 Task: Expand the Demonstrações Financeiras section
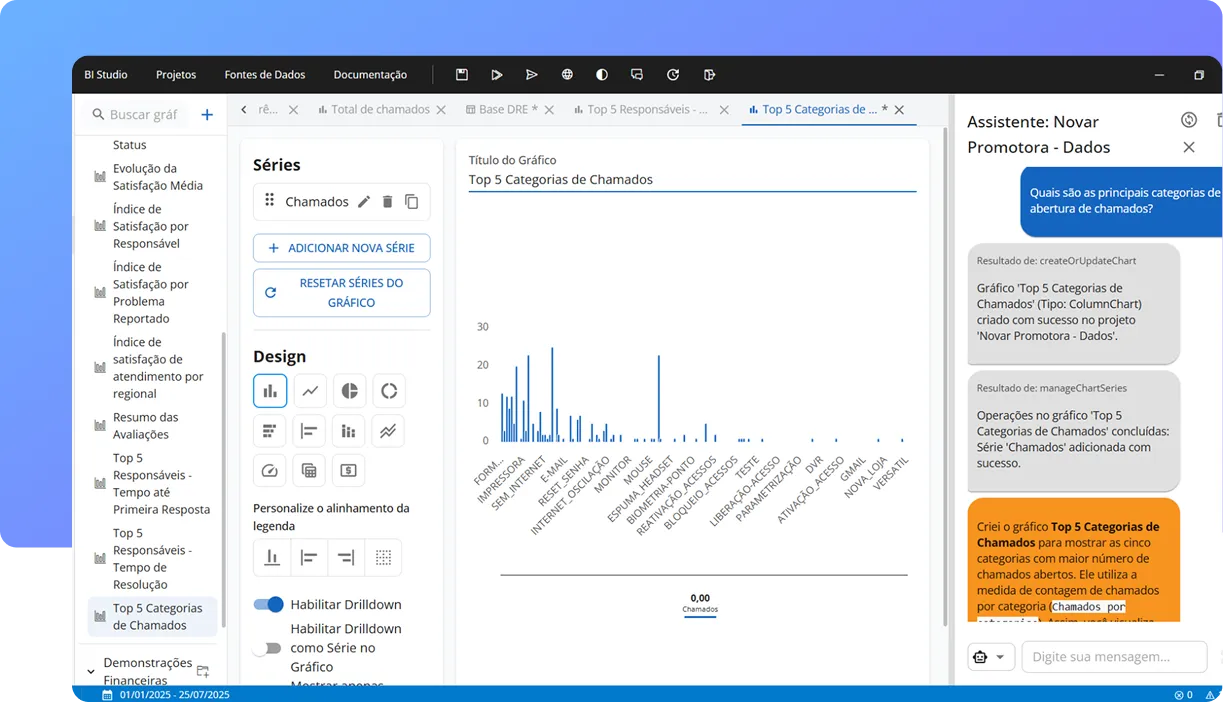[92, 670]
